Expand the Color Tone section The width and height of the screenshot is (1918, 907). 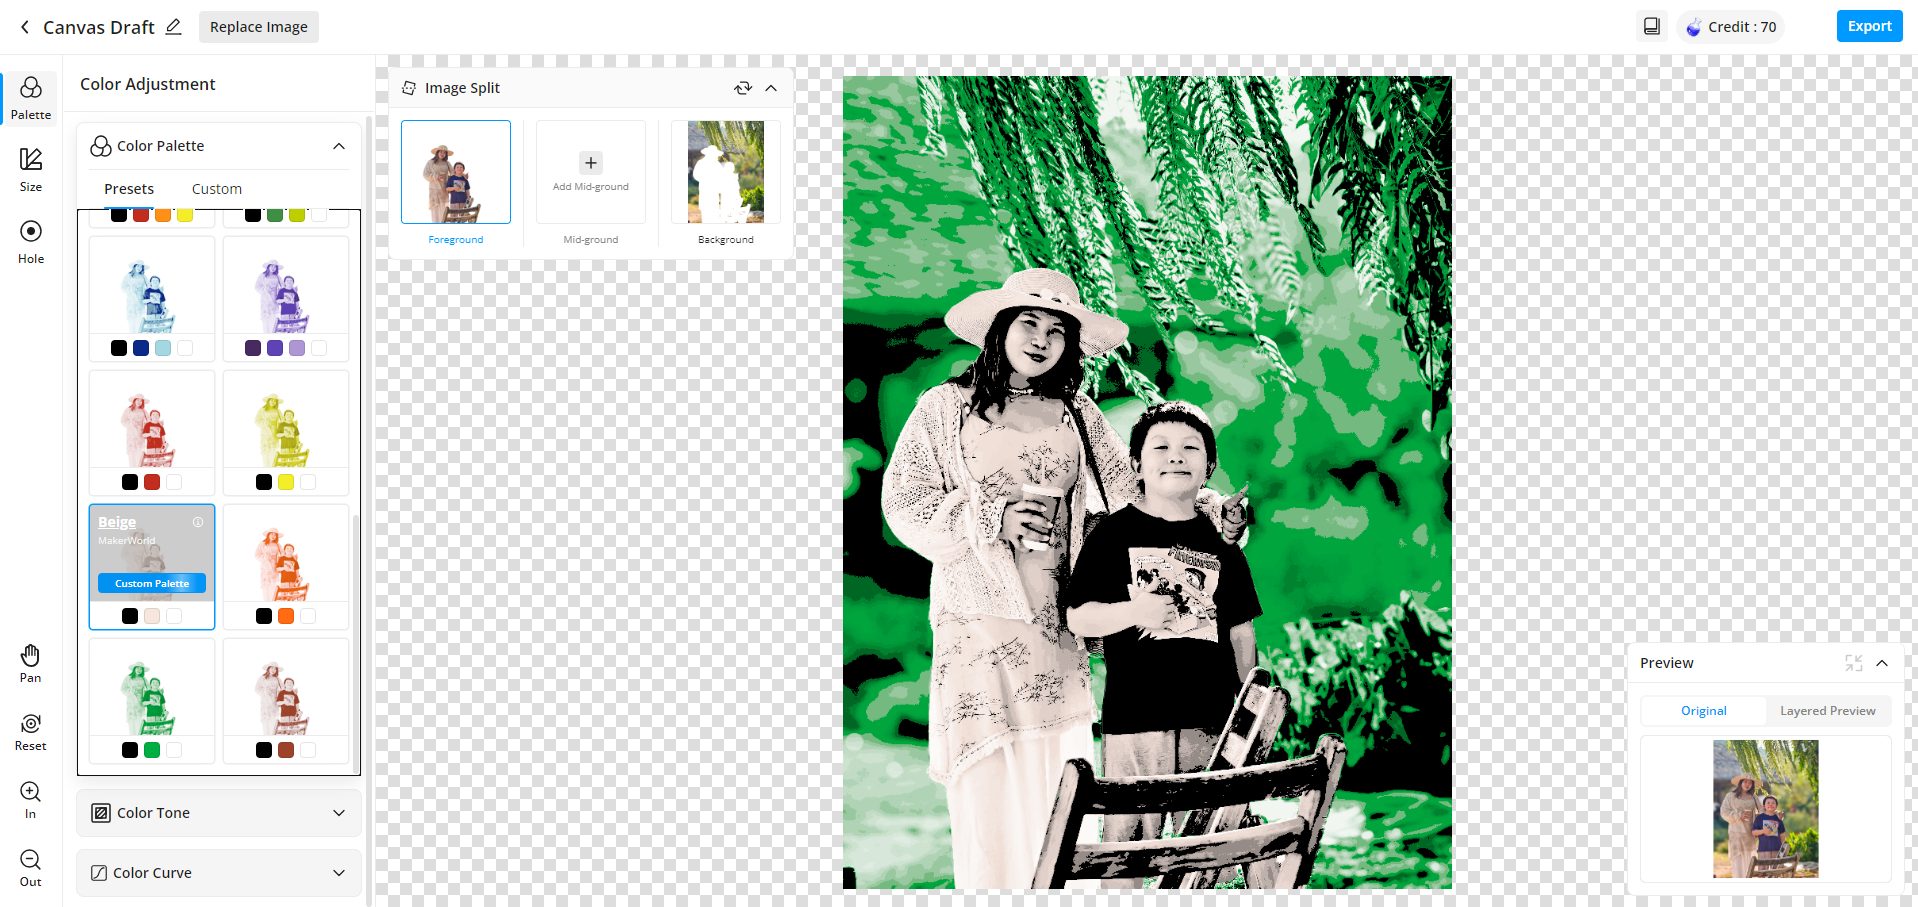point(339,813)
